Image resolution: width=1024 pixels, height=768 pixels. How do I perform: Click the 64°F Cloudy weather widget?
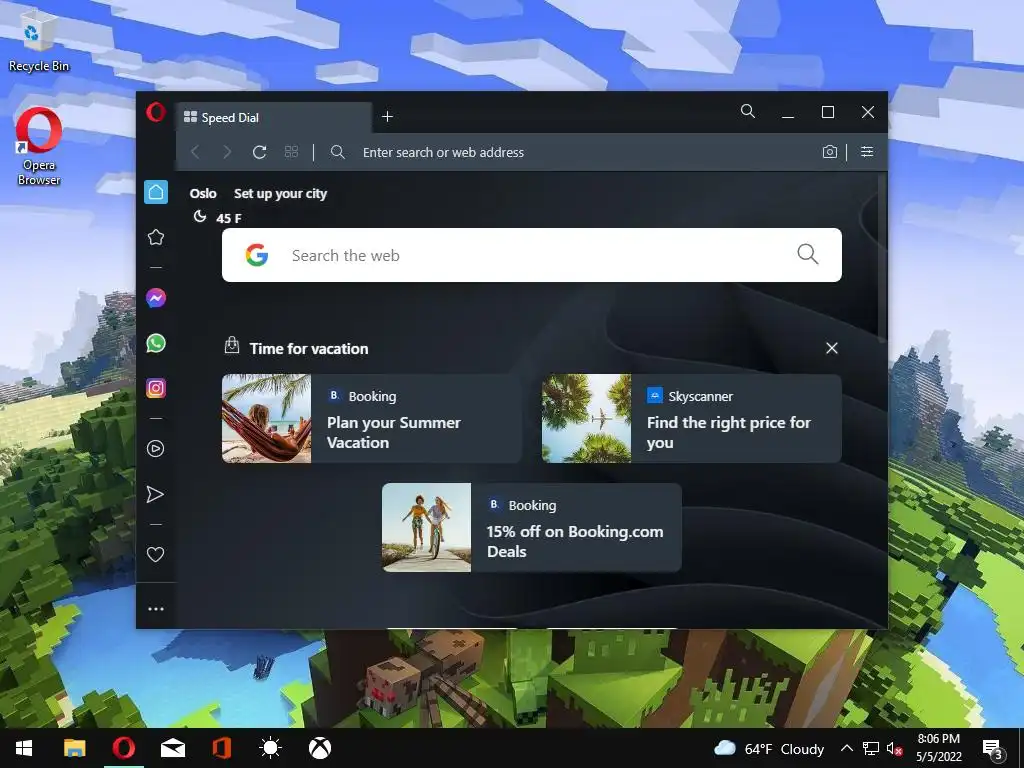769,749
